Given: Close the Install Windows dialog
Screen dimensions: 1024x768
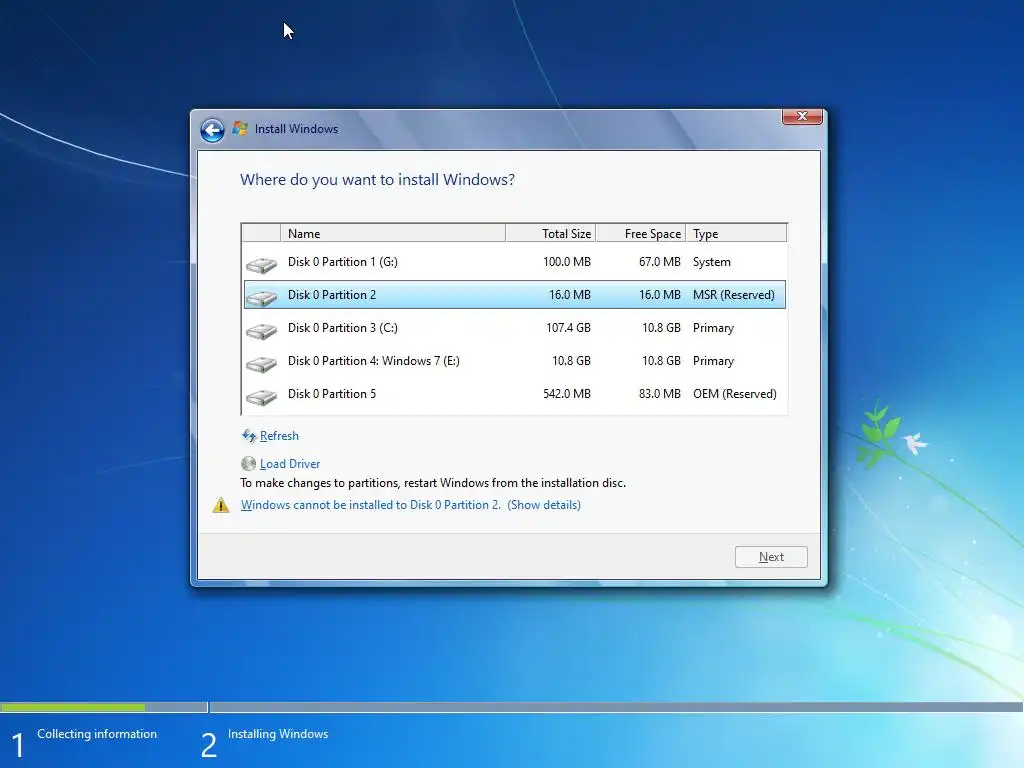Looking at the screenshot, I should 802,116.
